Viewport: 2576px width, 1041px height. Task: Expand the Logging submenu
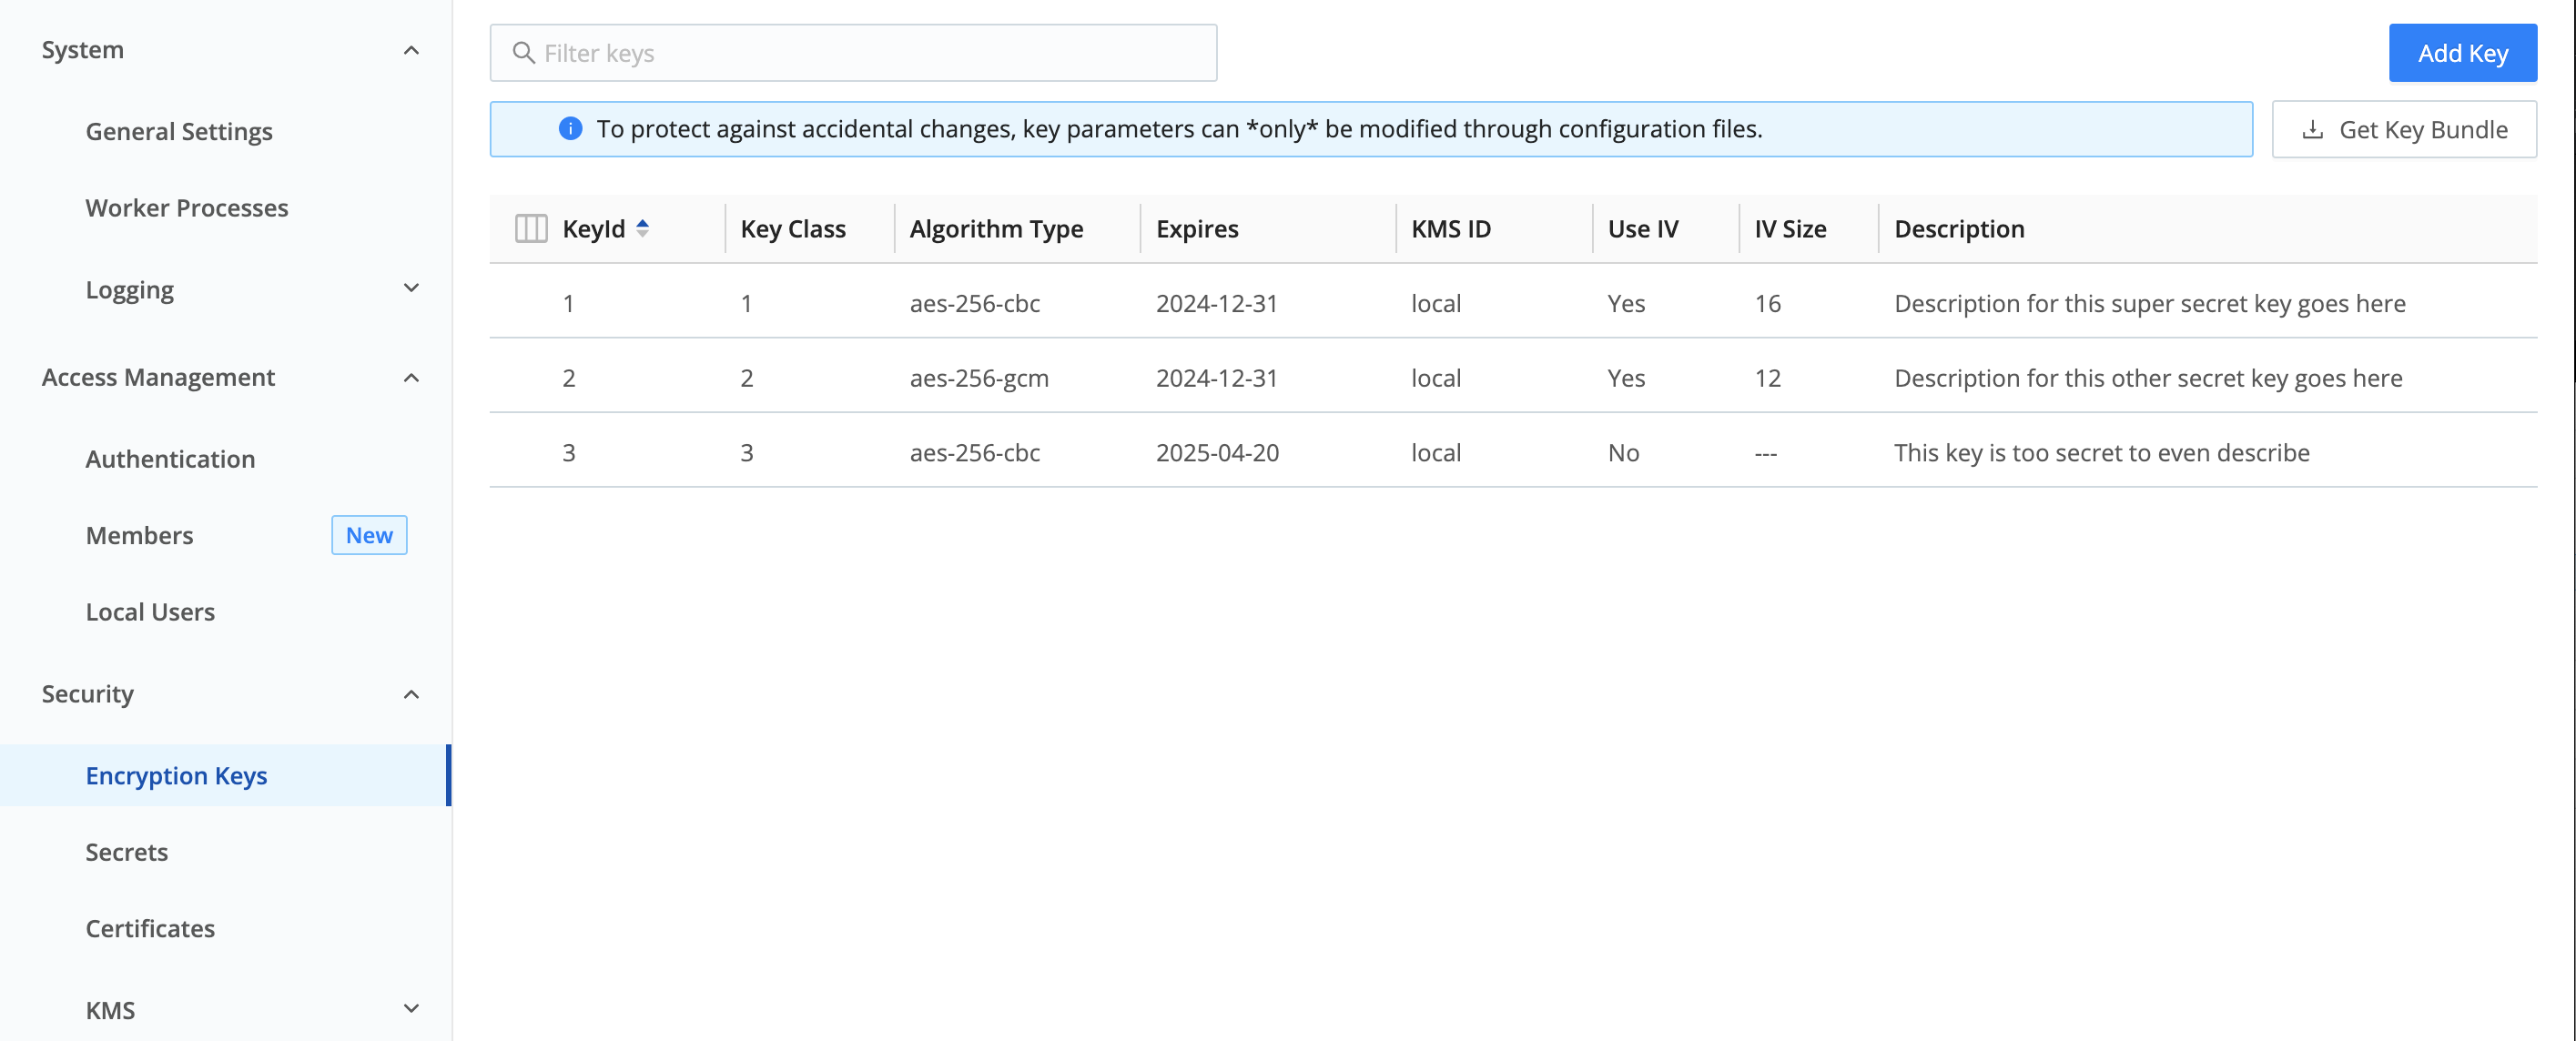(411, 289)
